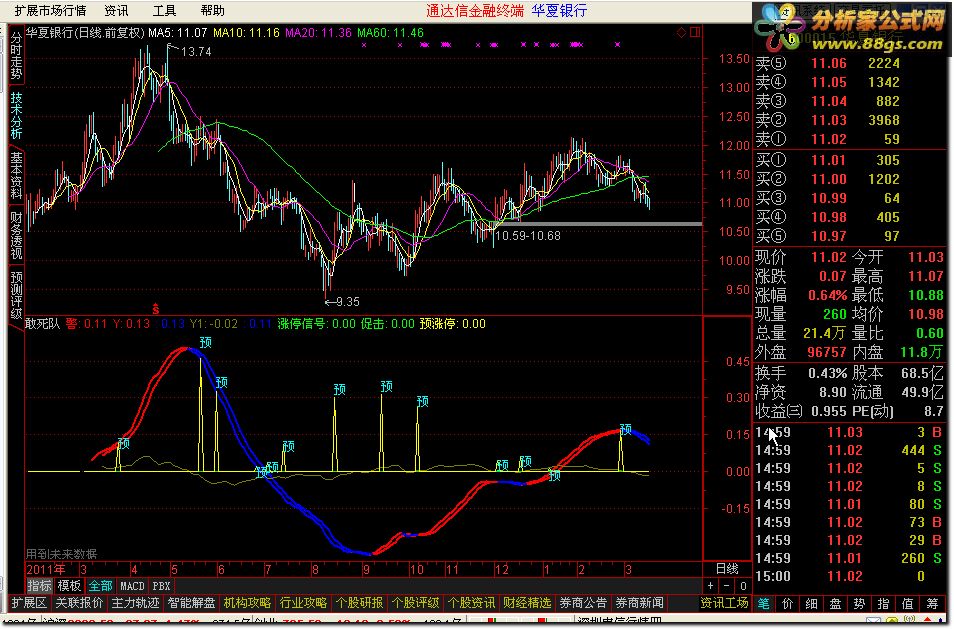This screenshot has height=629, width=954.
Task: Open 券商新闻 in the bottom bar
Action: pyautogui.click(x=639, y=603)
